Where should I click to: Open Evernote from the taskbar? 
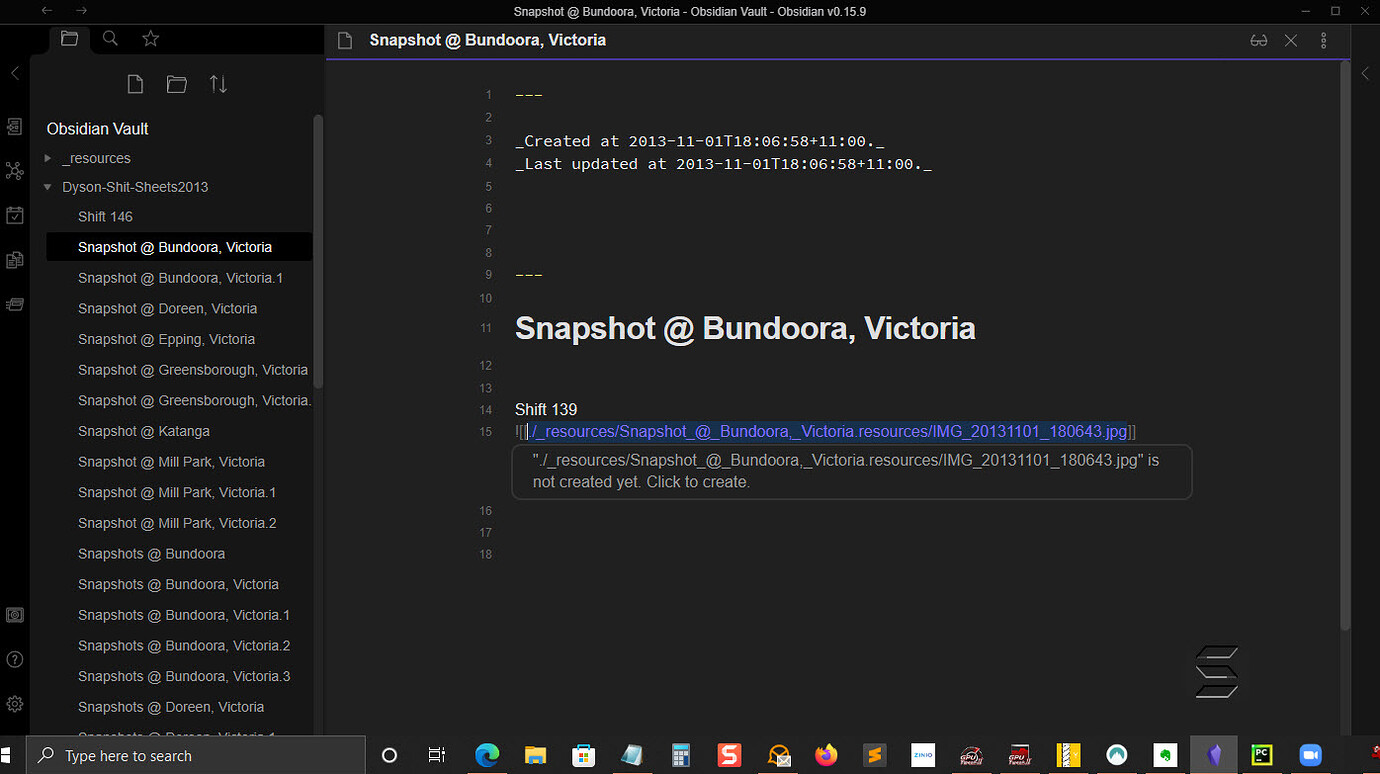(x=1165, y=756)
